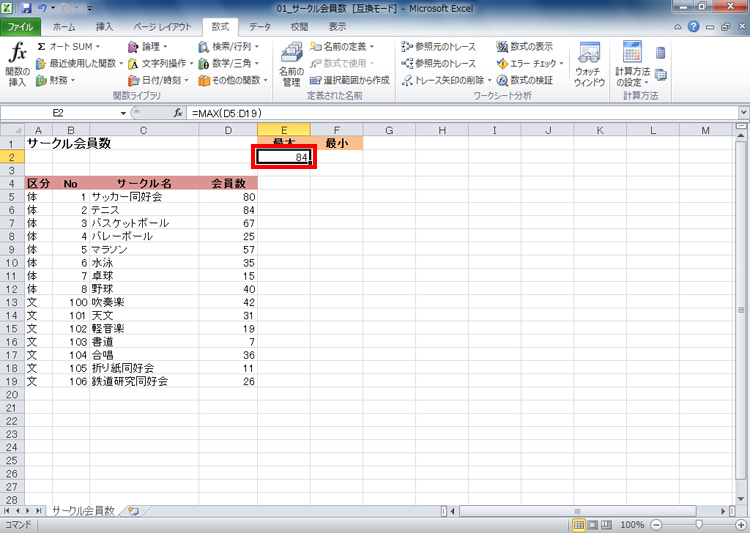Click the Zoom Out minus button
Viewport: 750px width, 533px height.
coord(656,525)
